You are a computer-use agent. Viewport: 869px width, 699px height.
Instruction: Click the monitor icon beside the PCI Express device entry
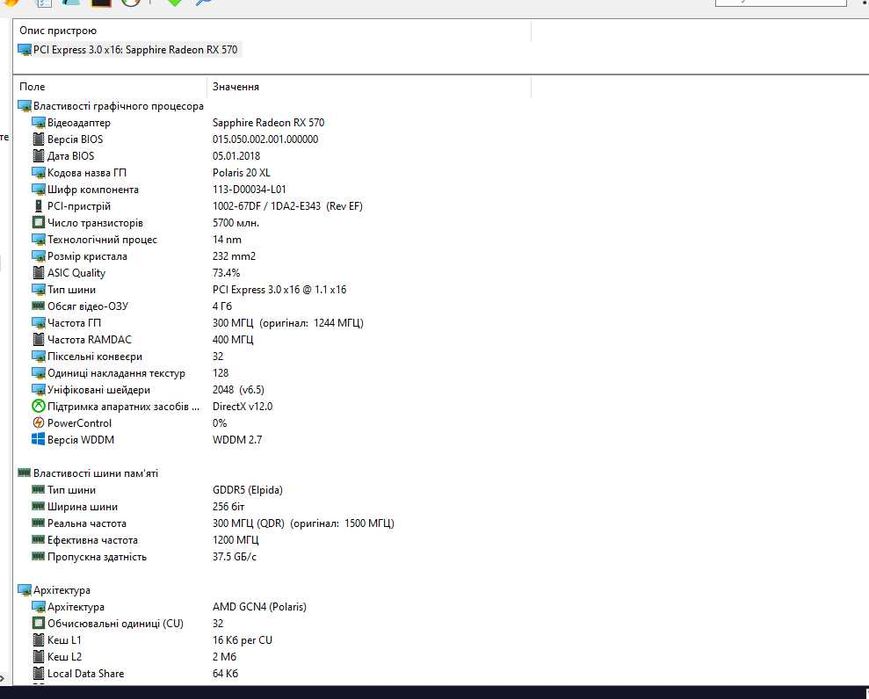pyautogui.click(x=24, y=50)
